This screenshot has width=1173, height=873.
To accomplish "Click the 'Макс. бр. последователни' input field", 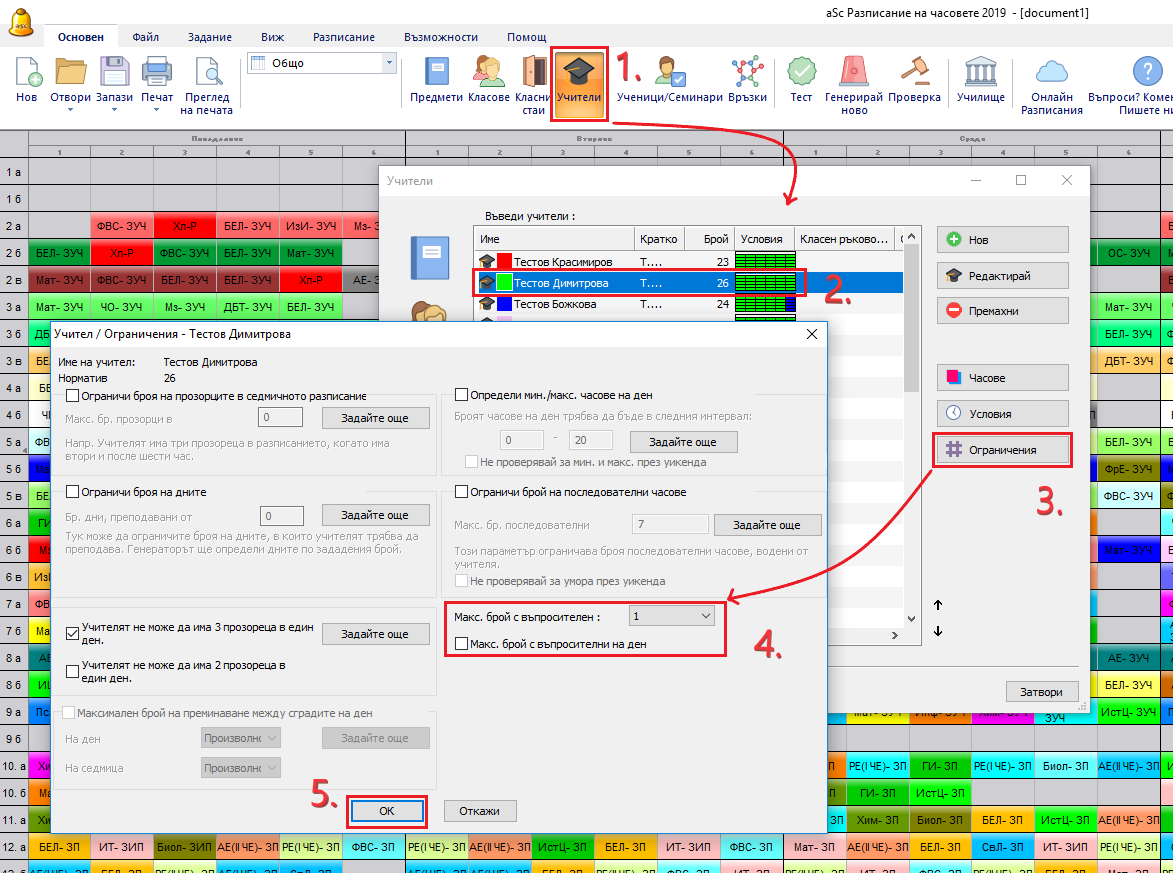I will pyautogui.click(x=669, y=525).
